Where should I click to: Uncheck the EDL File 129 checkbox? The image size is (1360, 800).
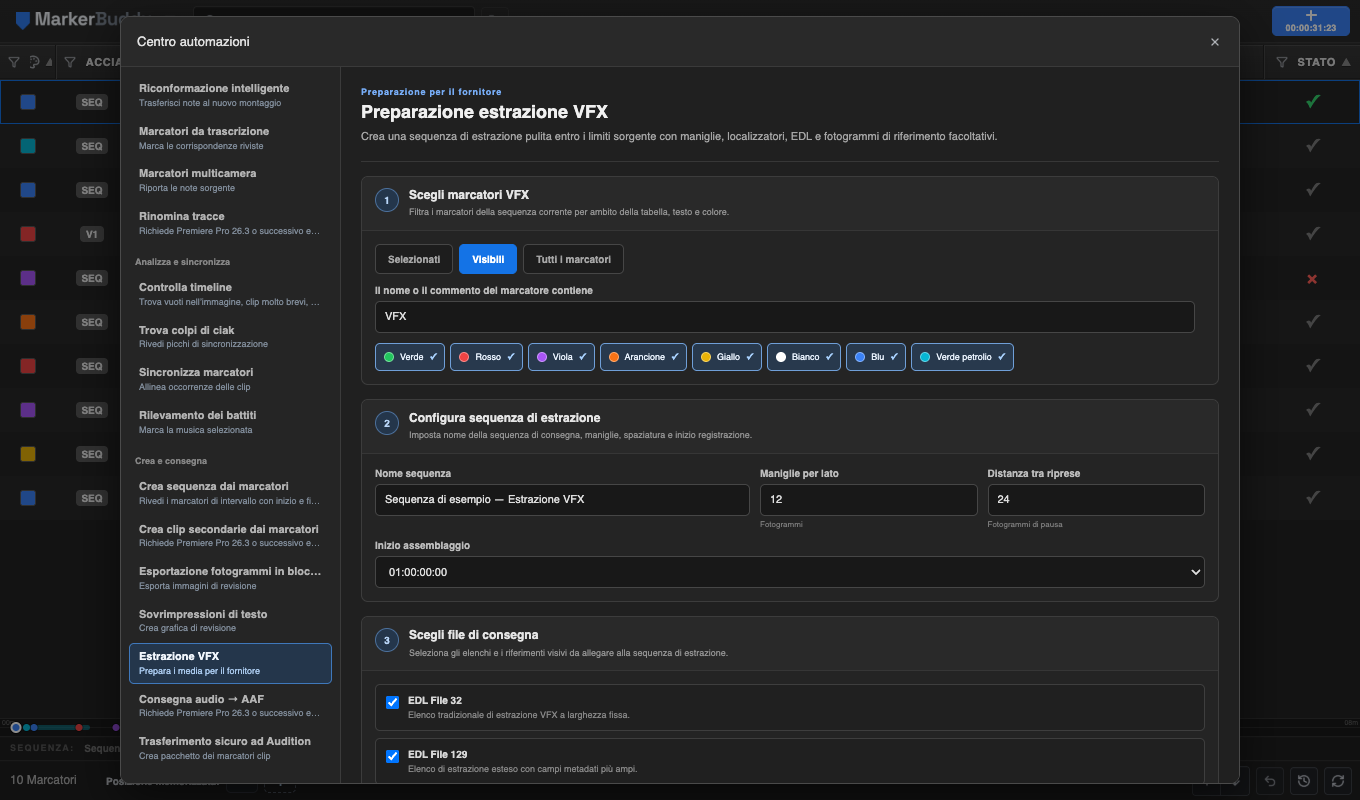pos(393,756)
